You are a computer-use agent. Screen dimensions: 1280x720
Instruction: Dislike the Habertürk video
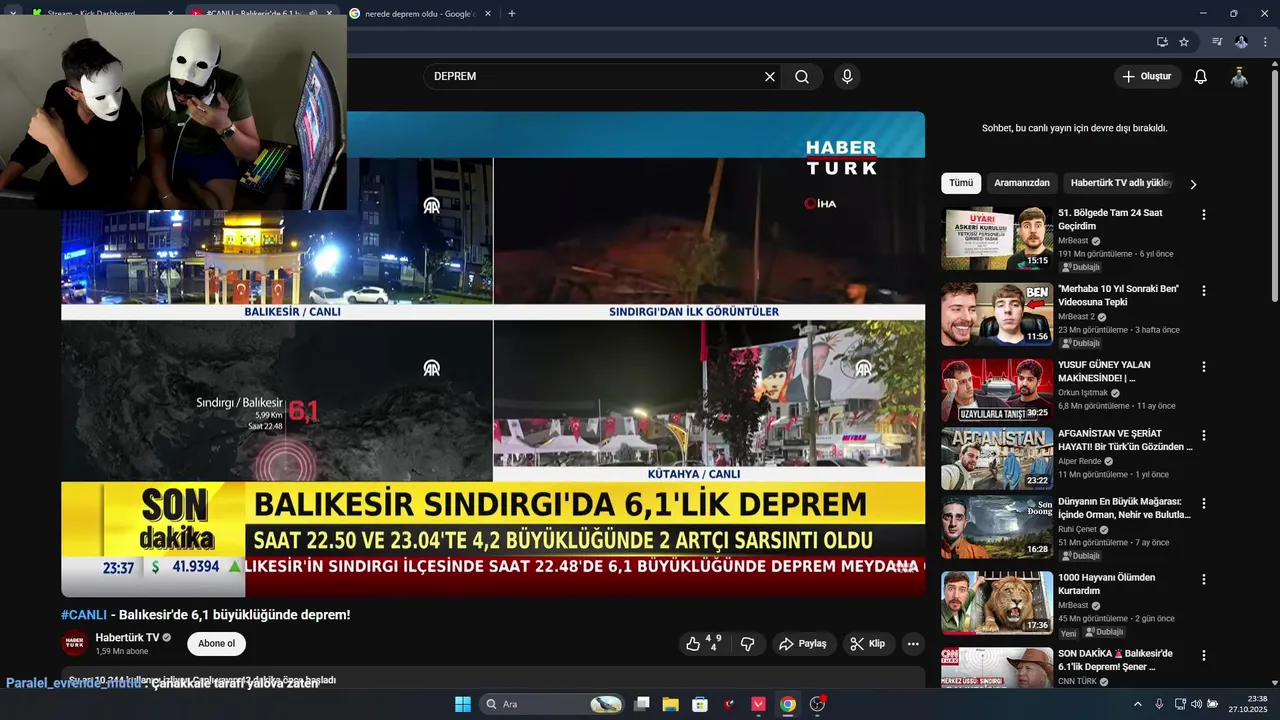(747, 644)
